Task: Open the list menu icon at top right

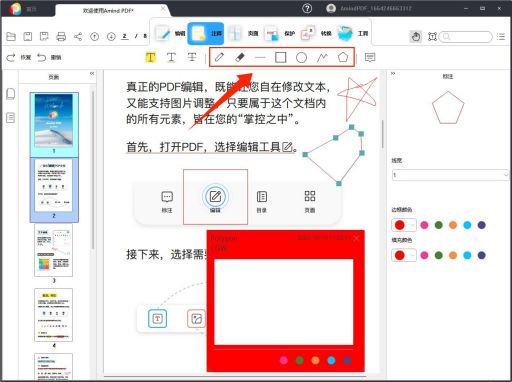Action: click(x=501, y=36)
